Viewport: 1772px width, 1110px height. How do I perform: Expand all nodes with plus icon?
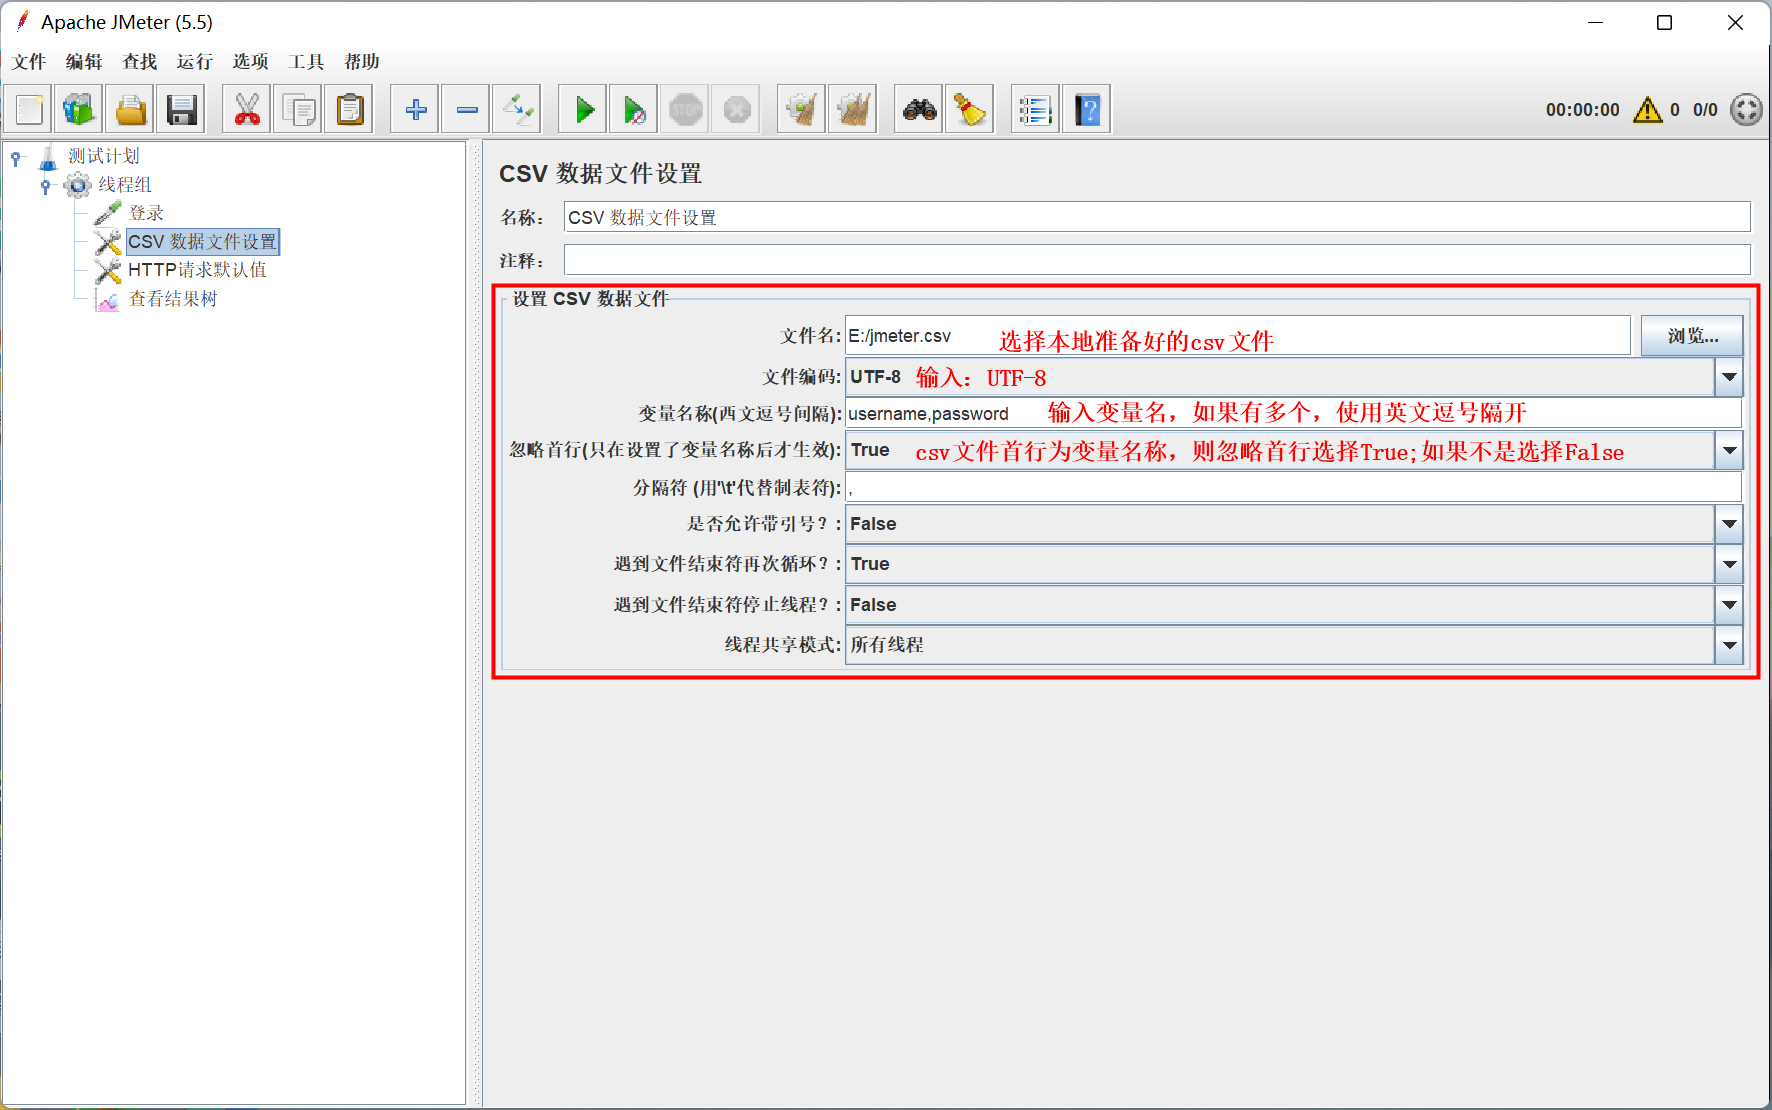tap(415, 109)
